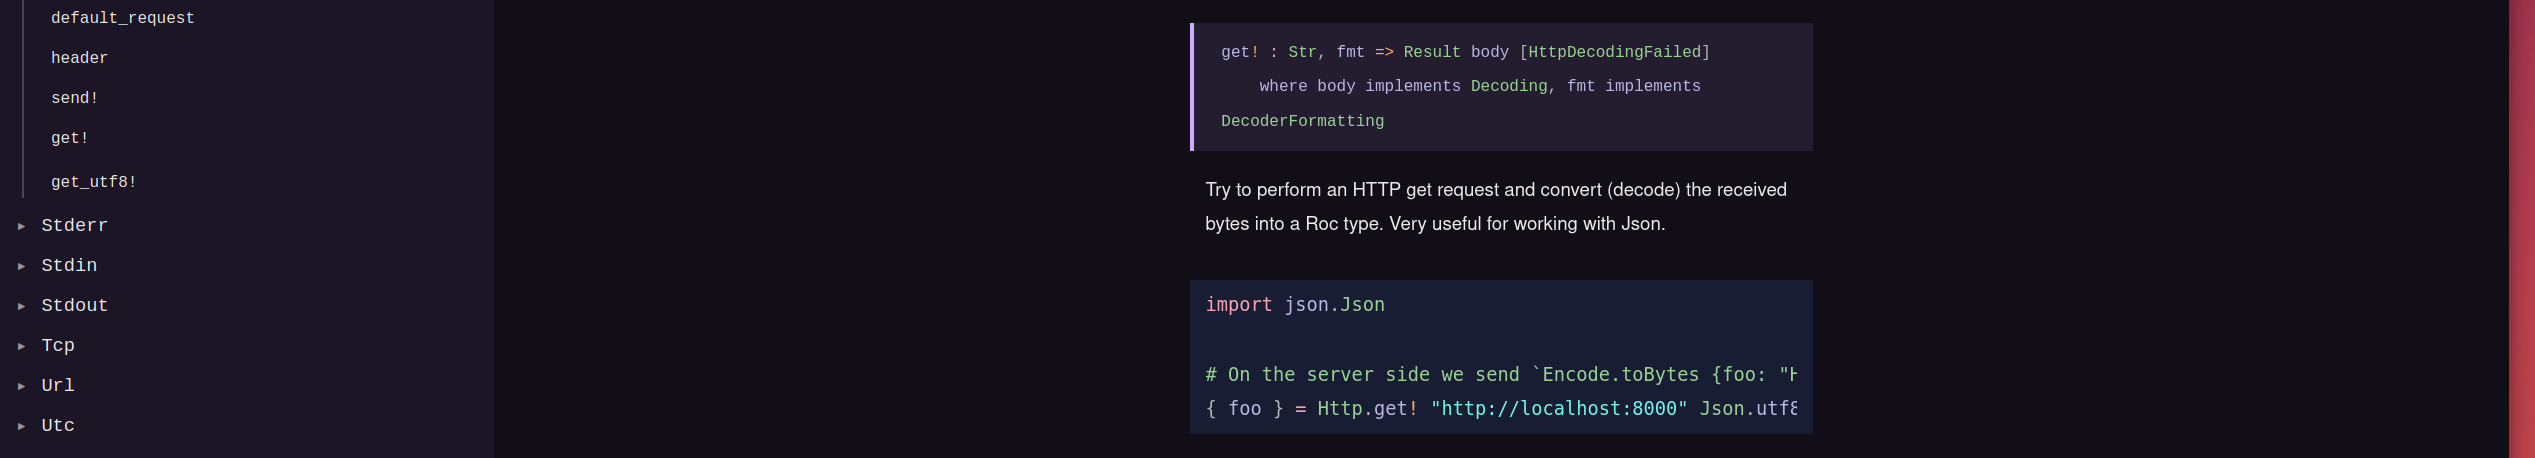Open the DecoderFormatting link
Viewport: 2535px width, 458px height.
pyautogui.click(x=1302, y=121)
